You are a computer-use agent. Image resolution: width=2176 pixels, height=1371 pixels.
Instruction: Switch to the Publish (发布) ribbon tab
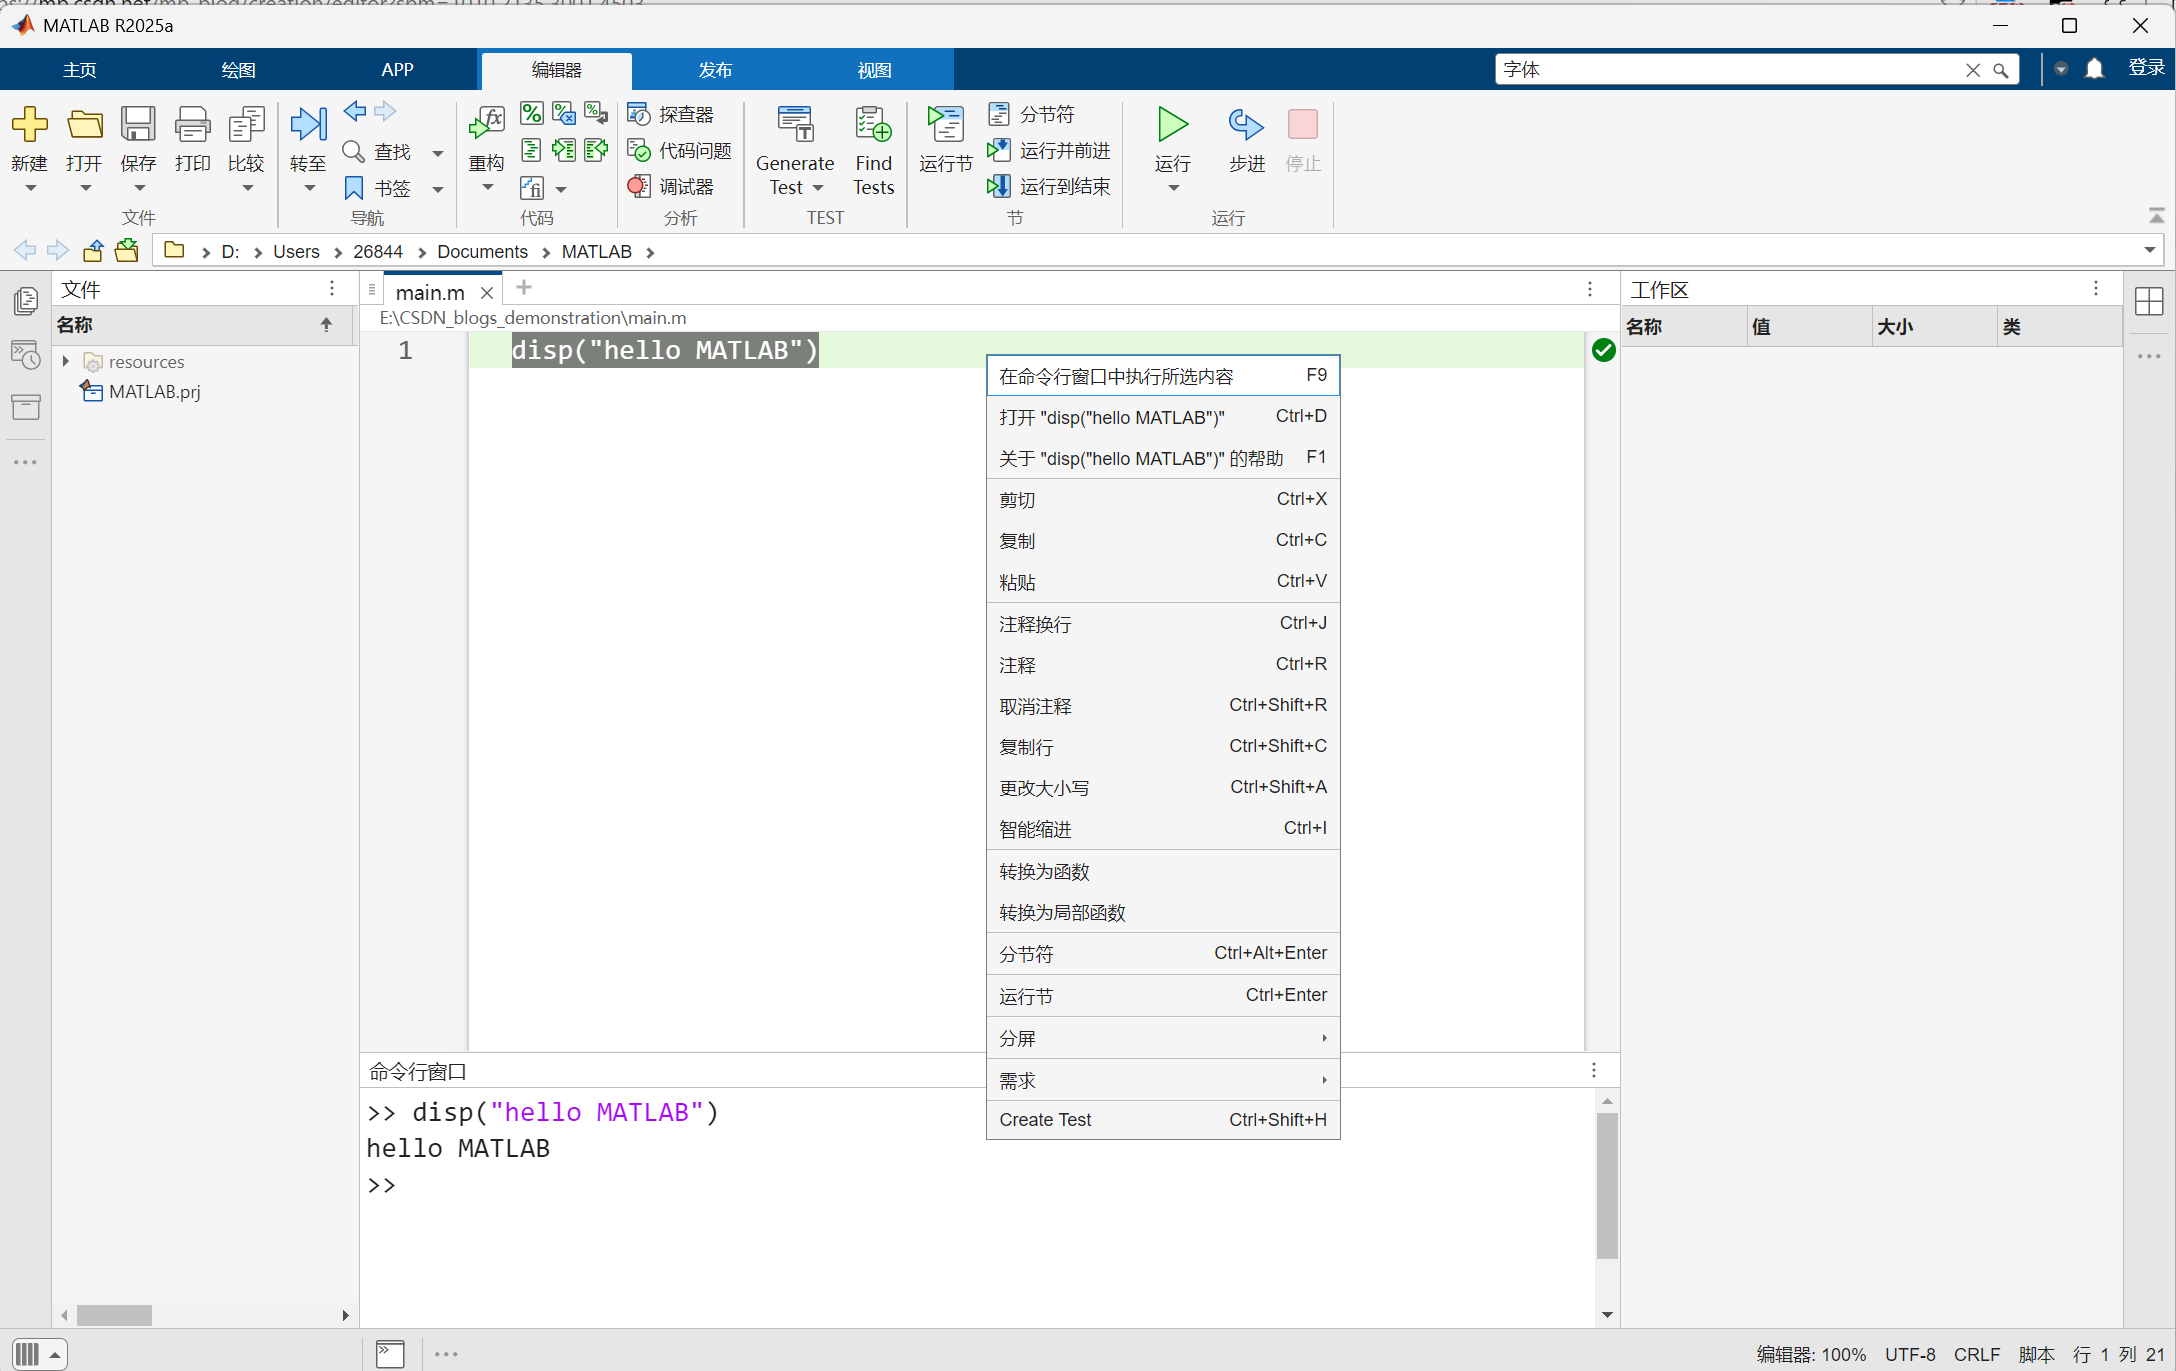[x=715, y=70]
